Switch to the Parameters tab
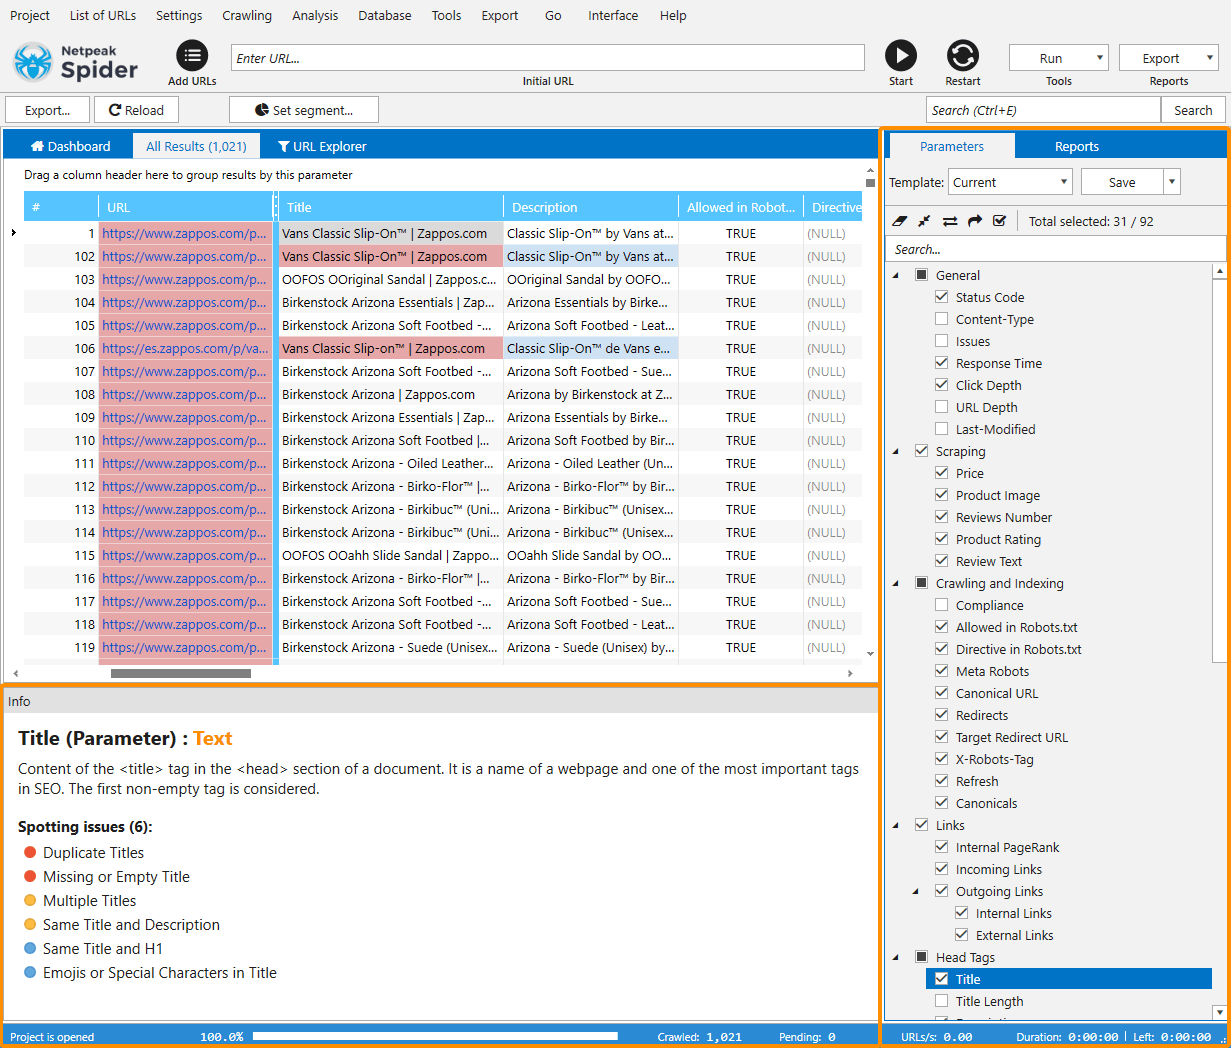 951,146
